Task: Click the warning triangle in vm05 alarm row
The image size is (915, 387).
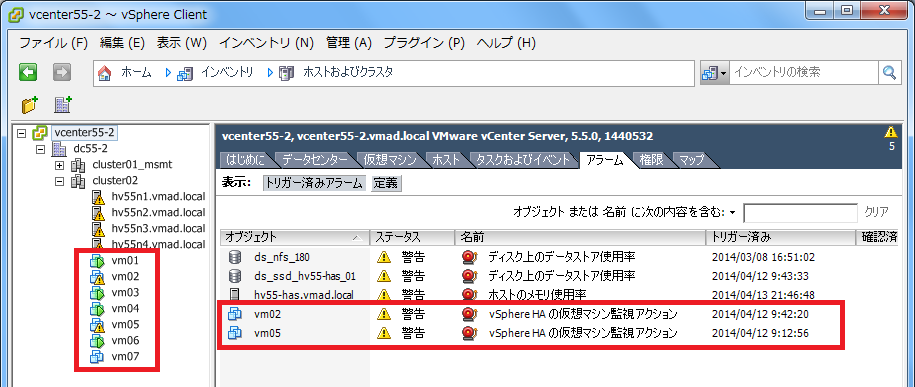Action: (383, 333)
